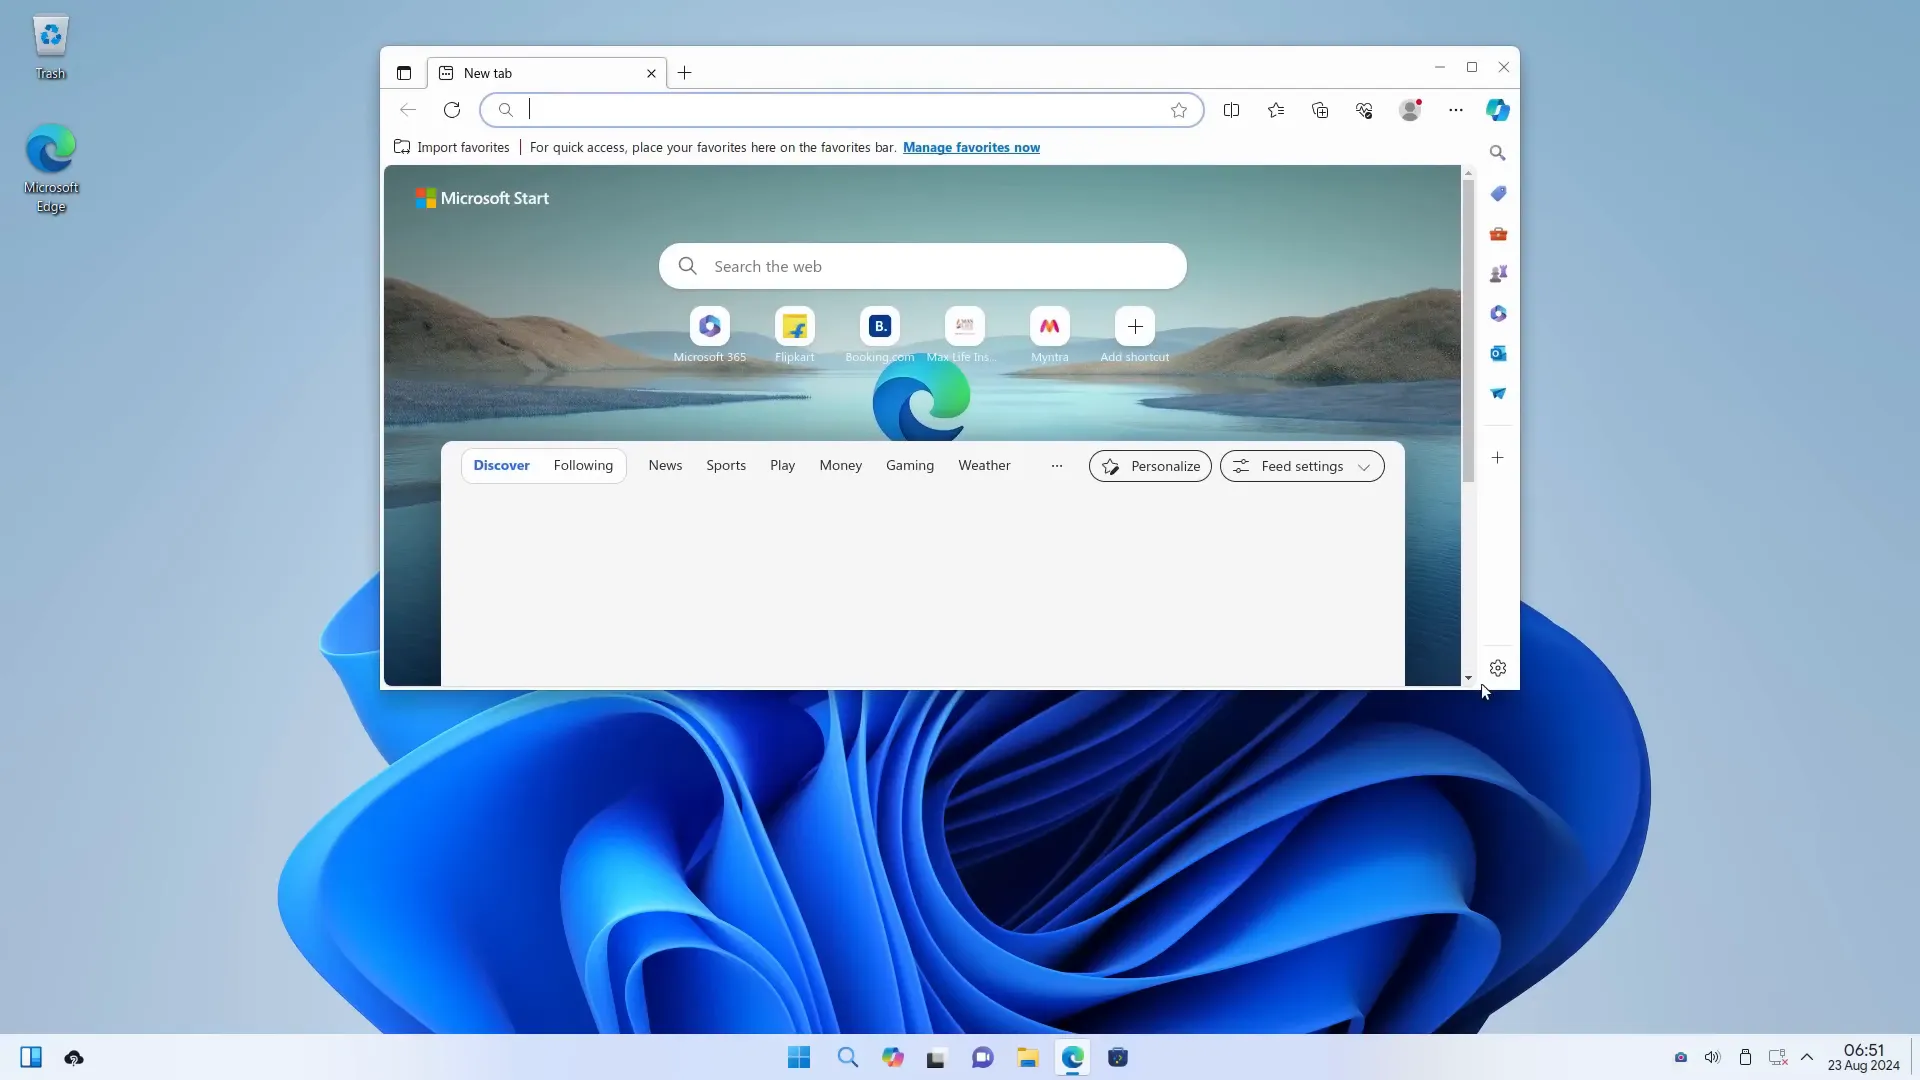Show hidden tray icons chevron
1920x1080 pixels.
point(1807,1057)
